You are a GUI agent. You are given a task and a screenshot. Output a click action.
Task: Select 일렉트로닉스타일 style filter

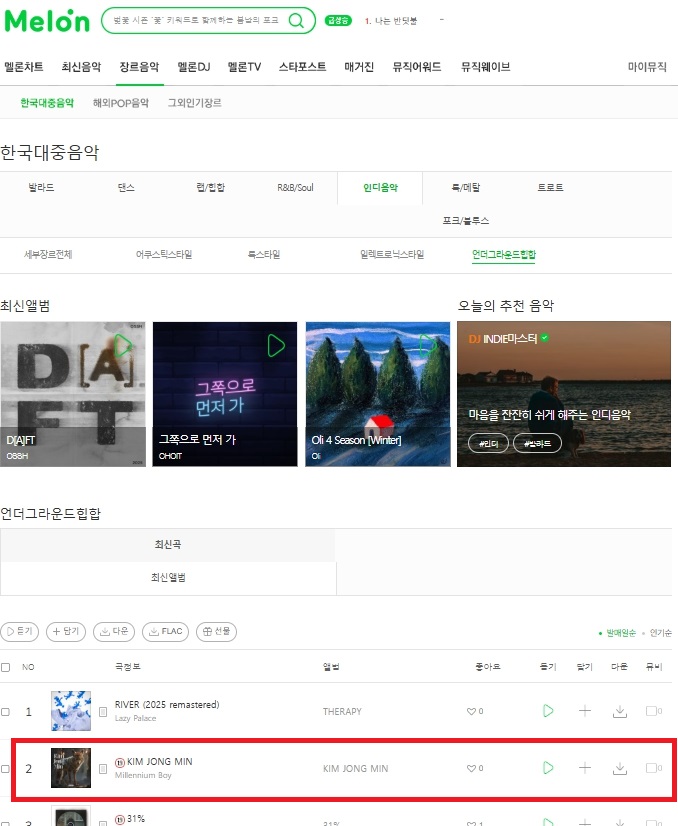[x=392, y=254]
